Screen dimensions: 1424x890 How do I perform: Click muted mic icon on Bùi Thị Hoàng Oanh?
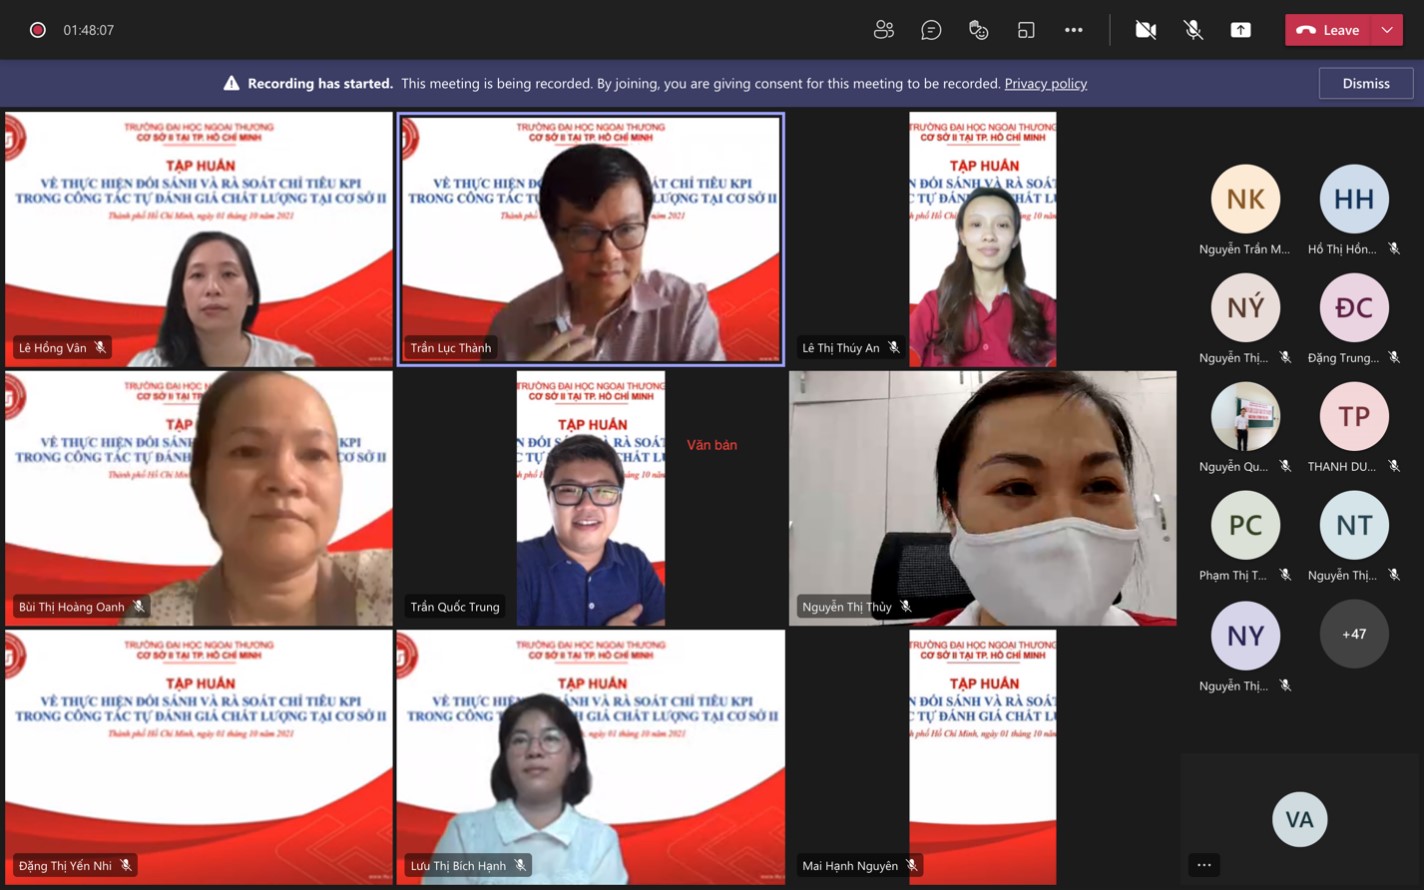tap(139, 607)
